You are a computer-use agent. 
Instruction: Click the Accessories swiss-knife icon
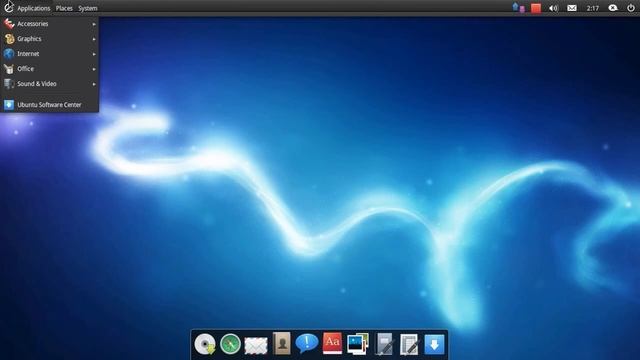[x=9, y=24]
